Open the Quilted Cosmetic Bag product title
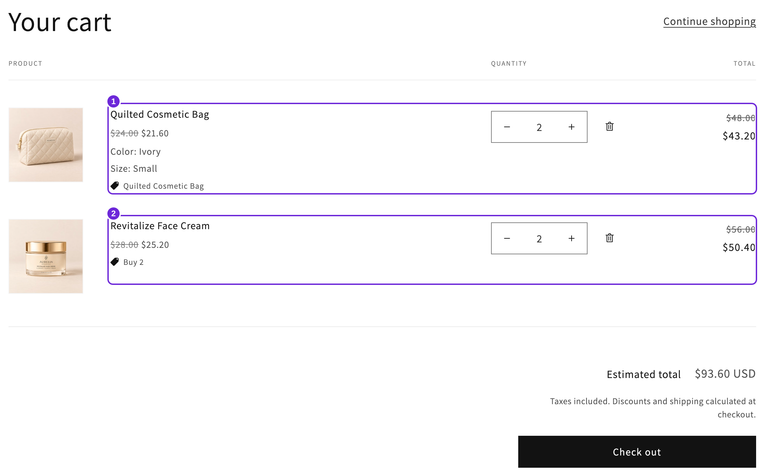Screen dimensions: 768x476 pyautogui.click(x=160, y=114)
